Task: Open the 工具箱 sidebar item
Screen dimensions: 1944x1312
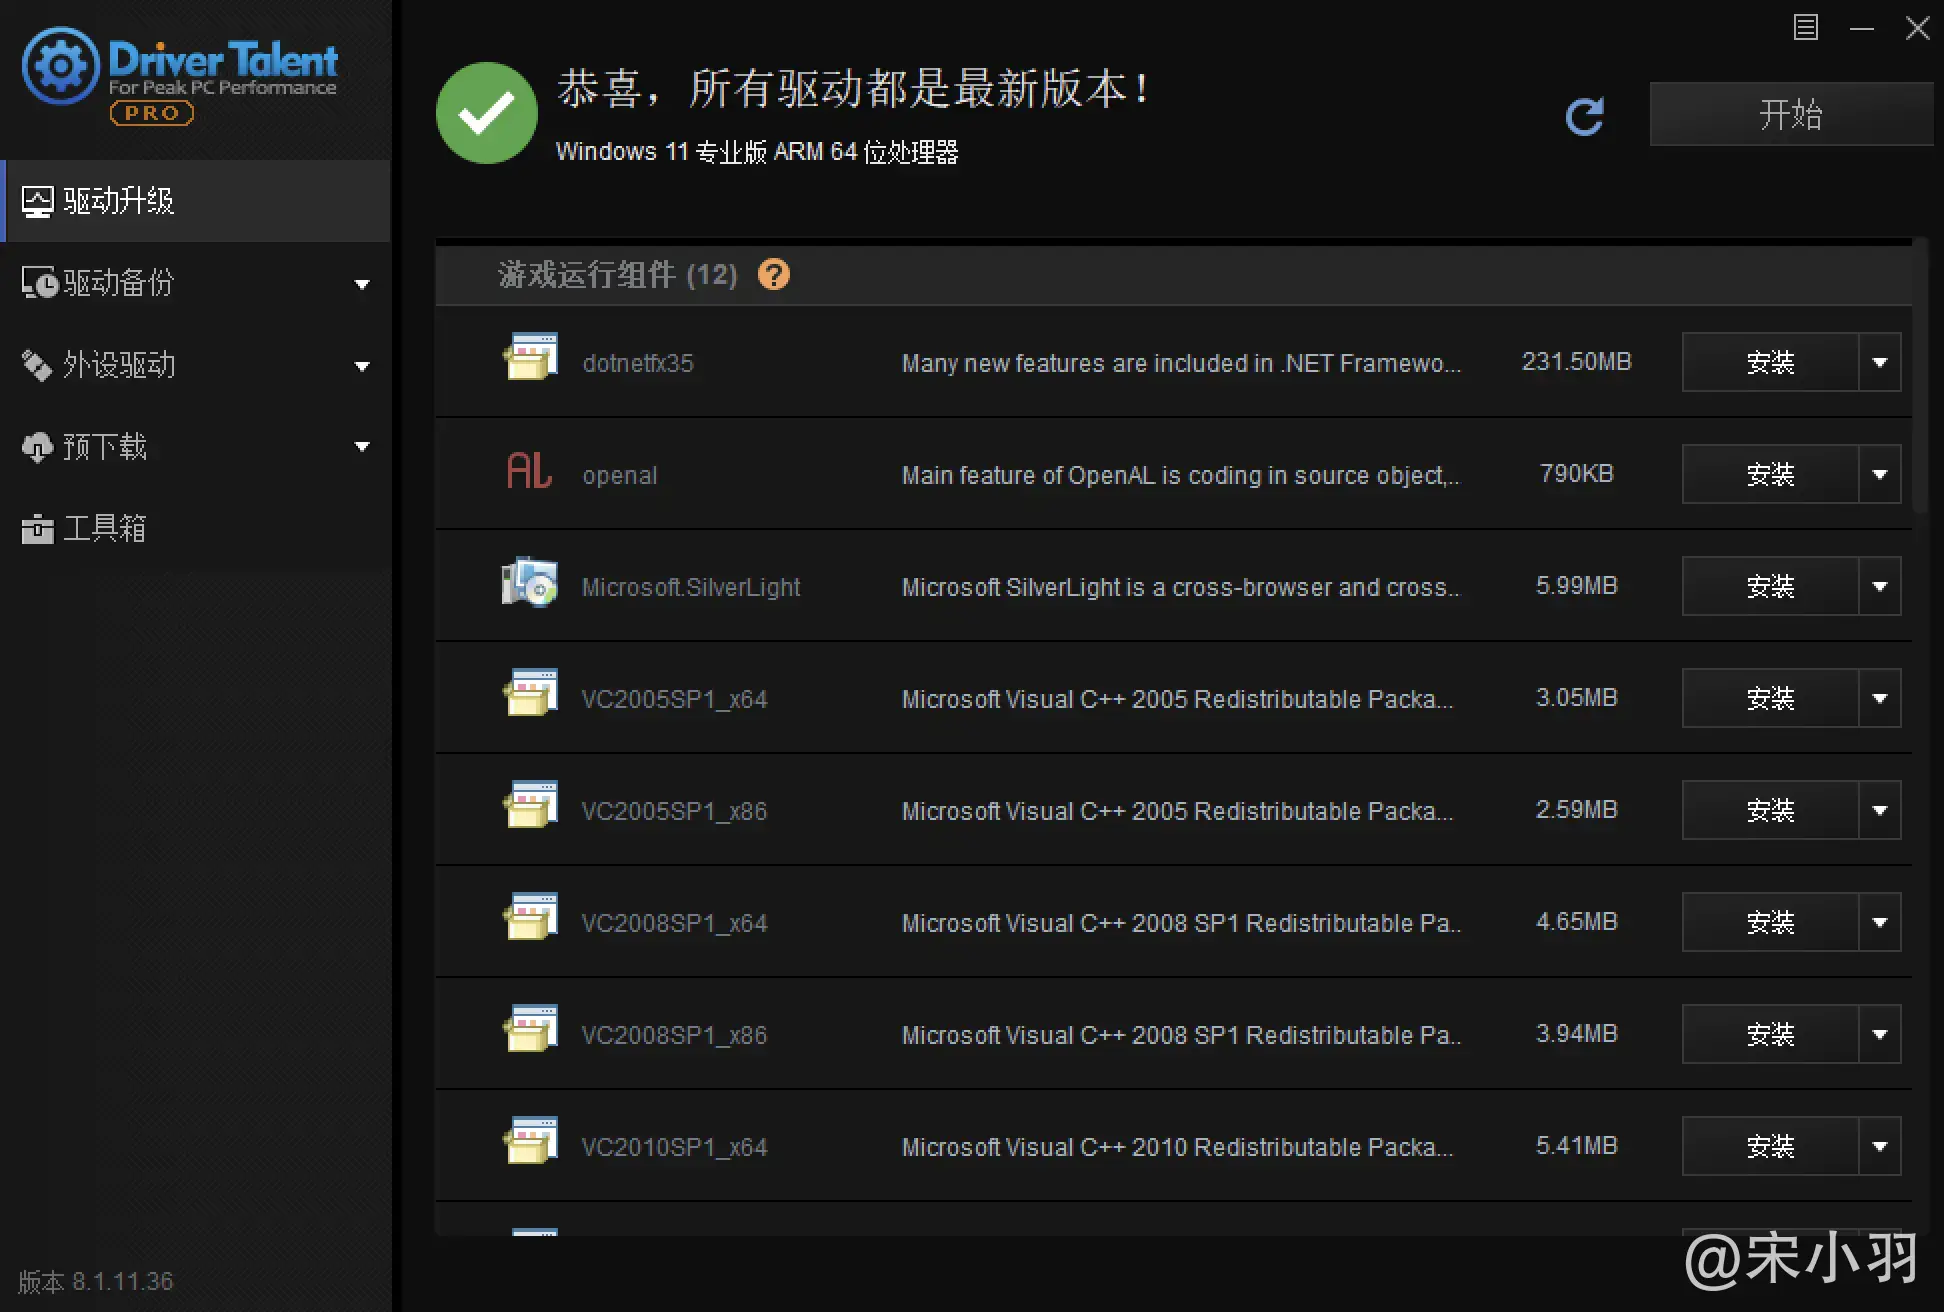Action: pyautogui.click(x=104, y=528)
